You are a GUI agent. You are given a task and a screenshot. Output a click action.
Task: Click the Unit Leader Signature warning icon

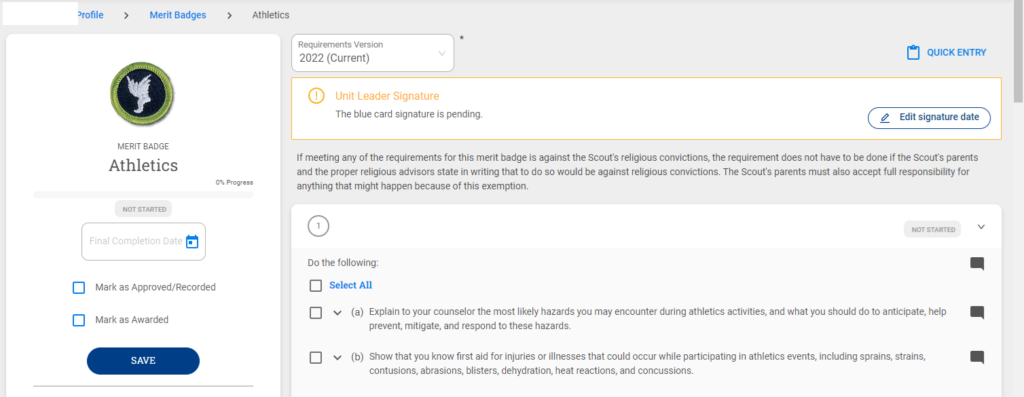pyautogui.click(x=315, y=96)
